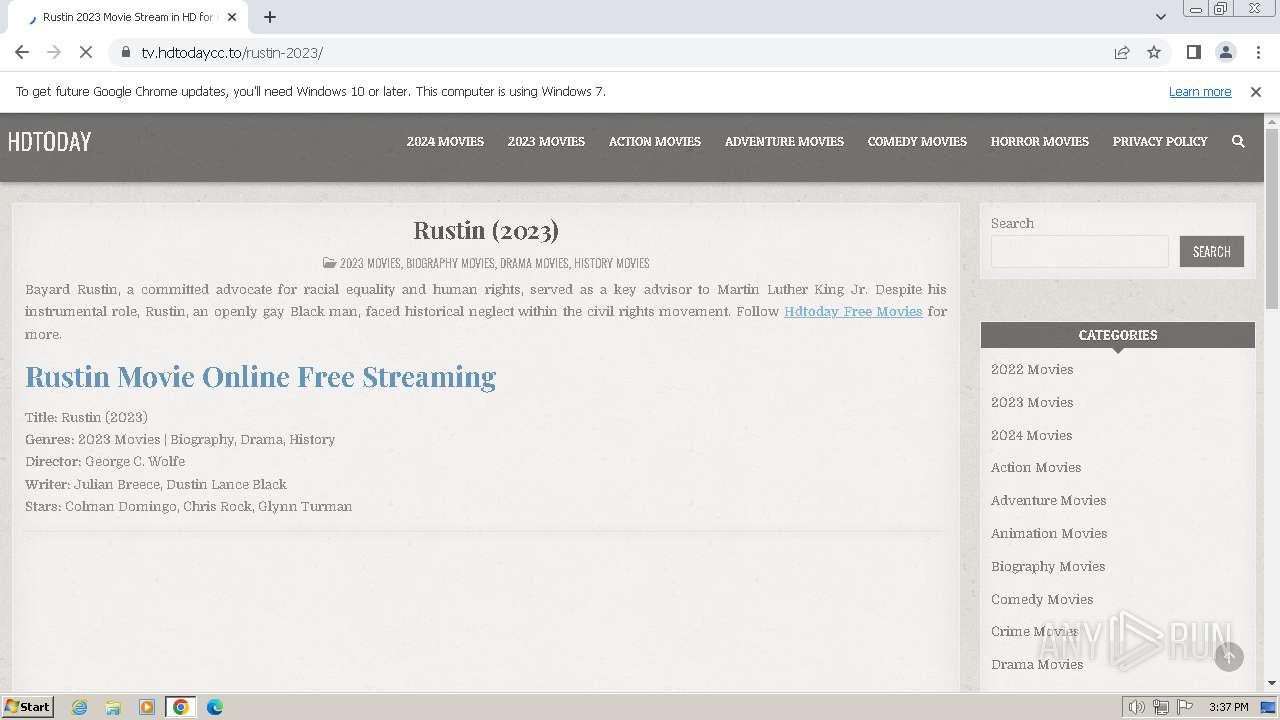Viewport: 1280px width, 720px height.
Task: Focus the sidebar Search input field
Action: tap(1079, 251)
